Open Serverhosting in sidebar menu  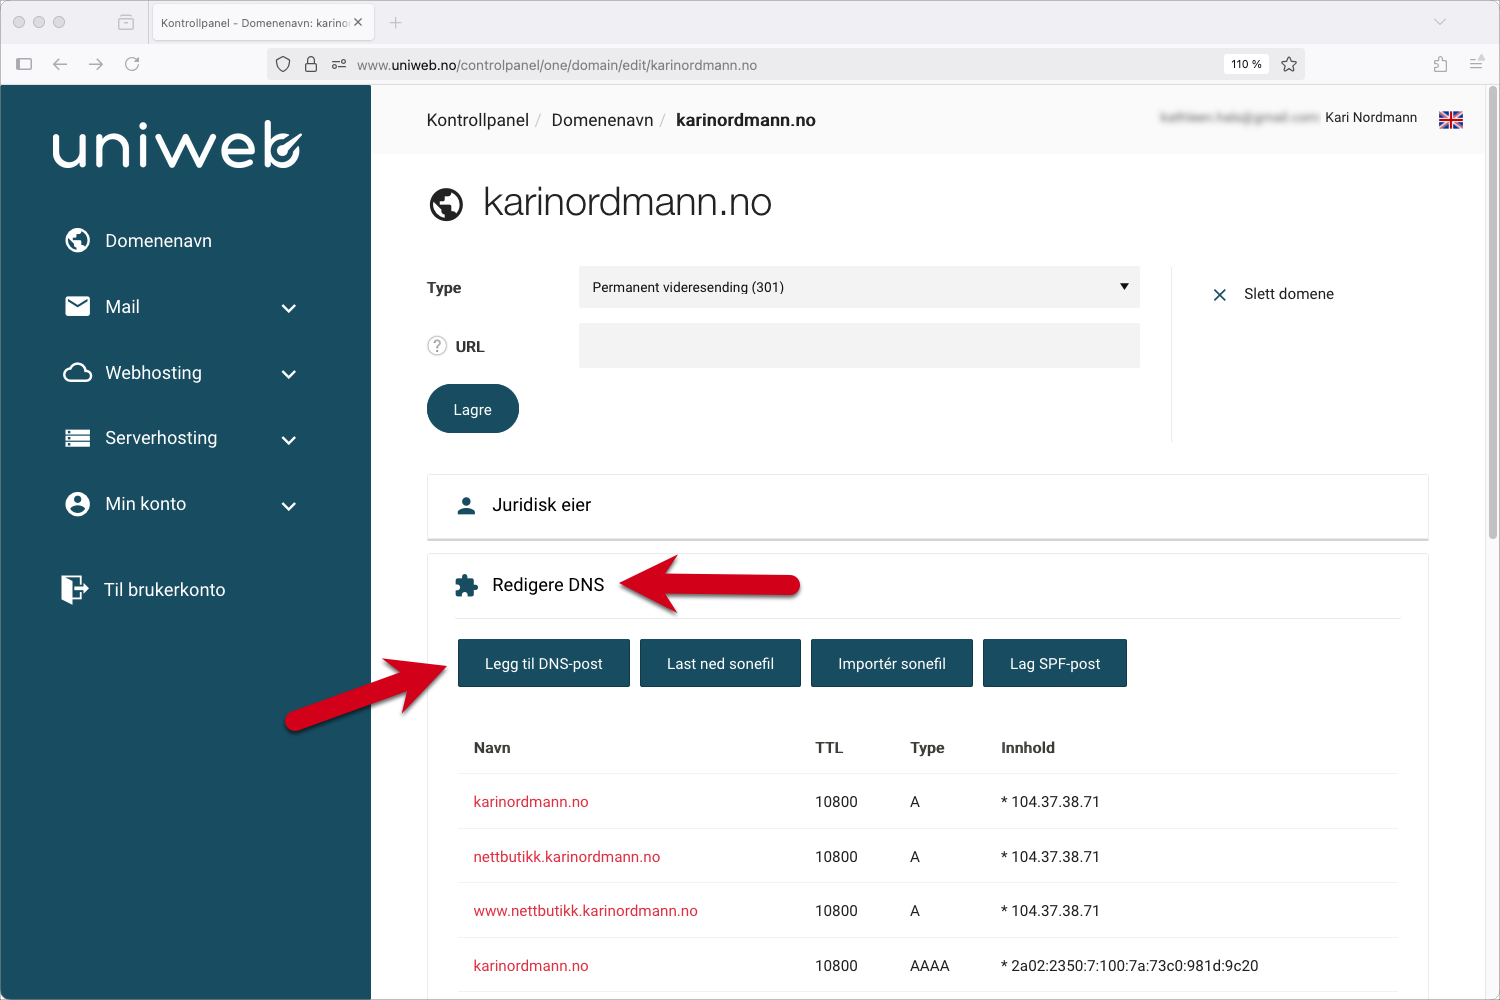[161, 438]
